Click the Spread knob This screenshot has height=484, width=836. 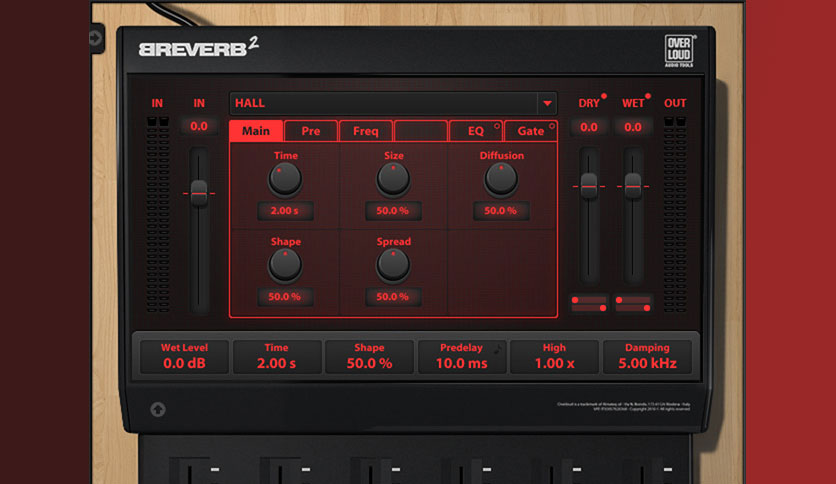point(393,265)
